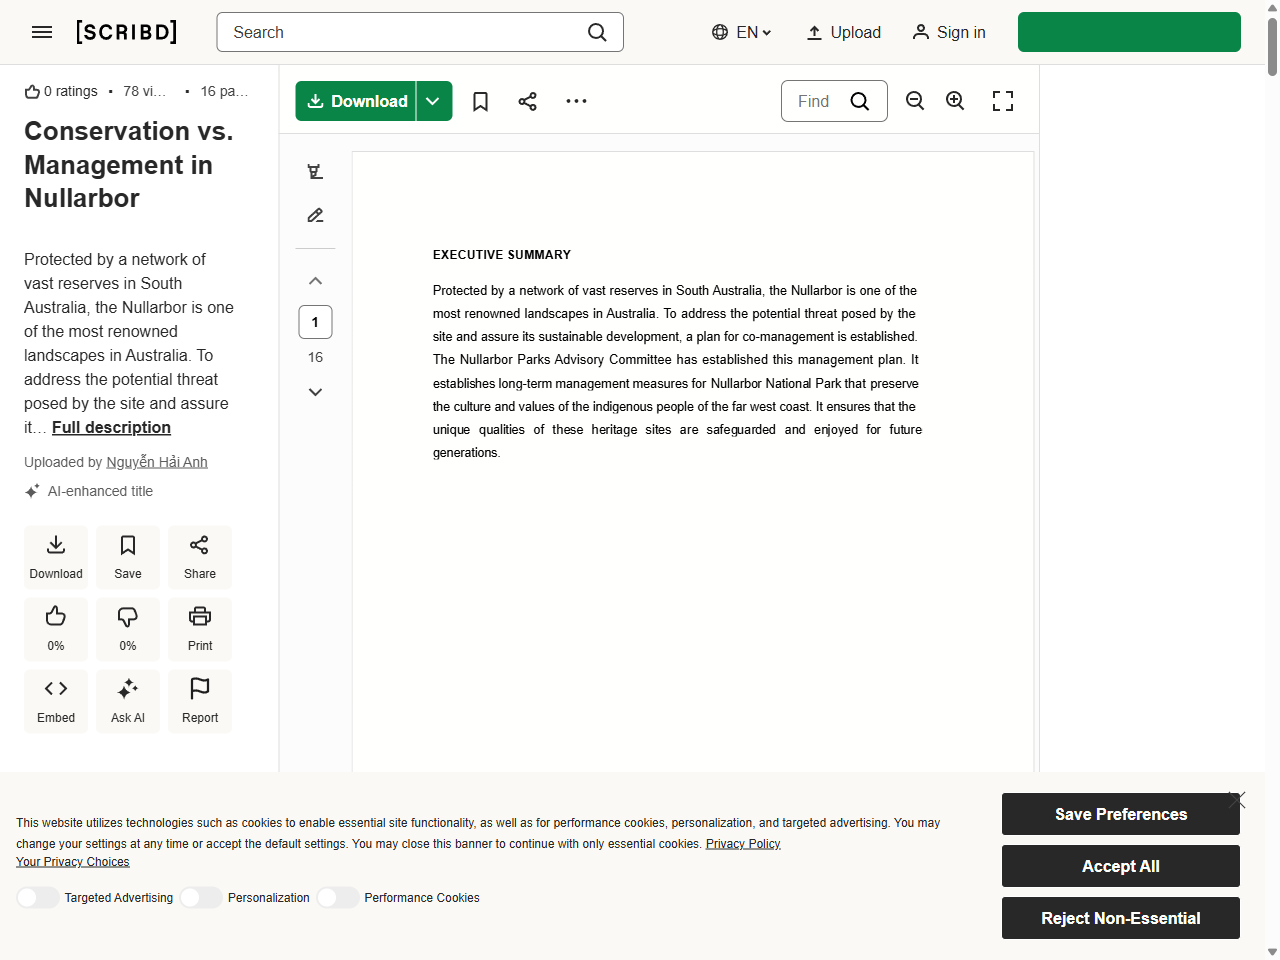1280x960 pixels.
Task: Open the hamburger menu next to Scribd logo
Action: click(42, 32)
